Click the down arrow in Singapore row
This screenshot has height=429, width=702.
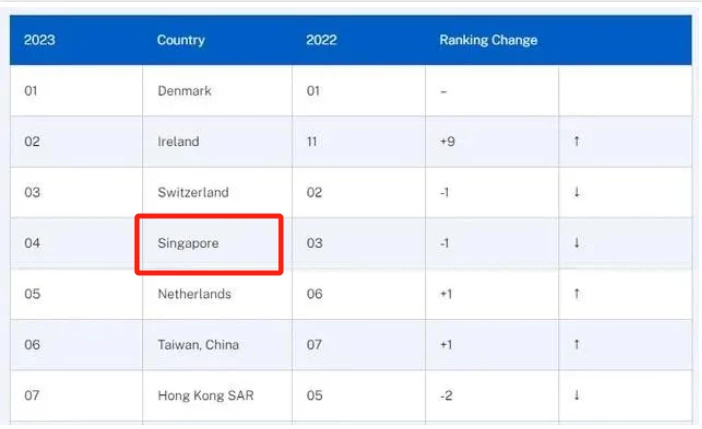577,243
